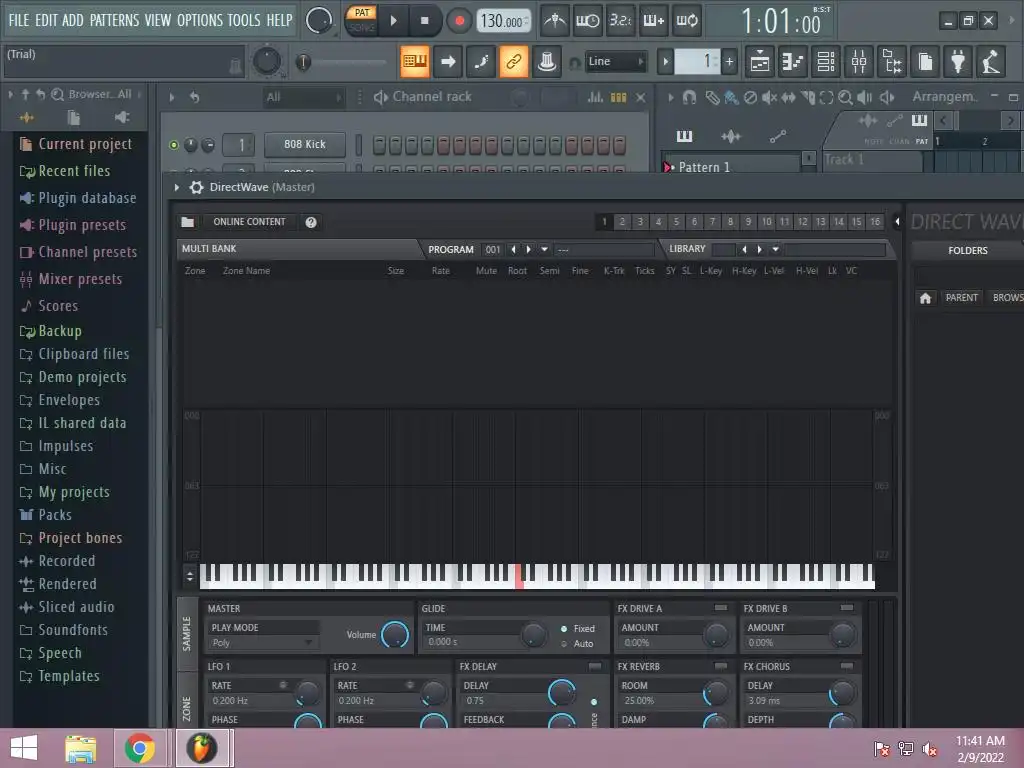
Task: Open the FILE menu
Action: point(19,20)
